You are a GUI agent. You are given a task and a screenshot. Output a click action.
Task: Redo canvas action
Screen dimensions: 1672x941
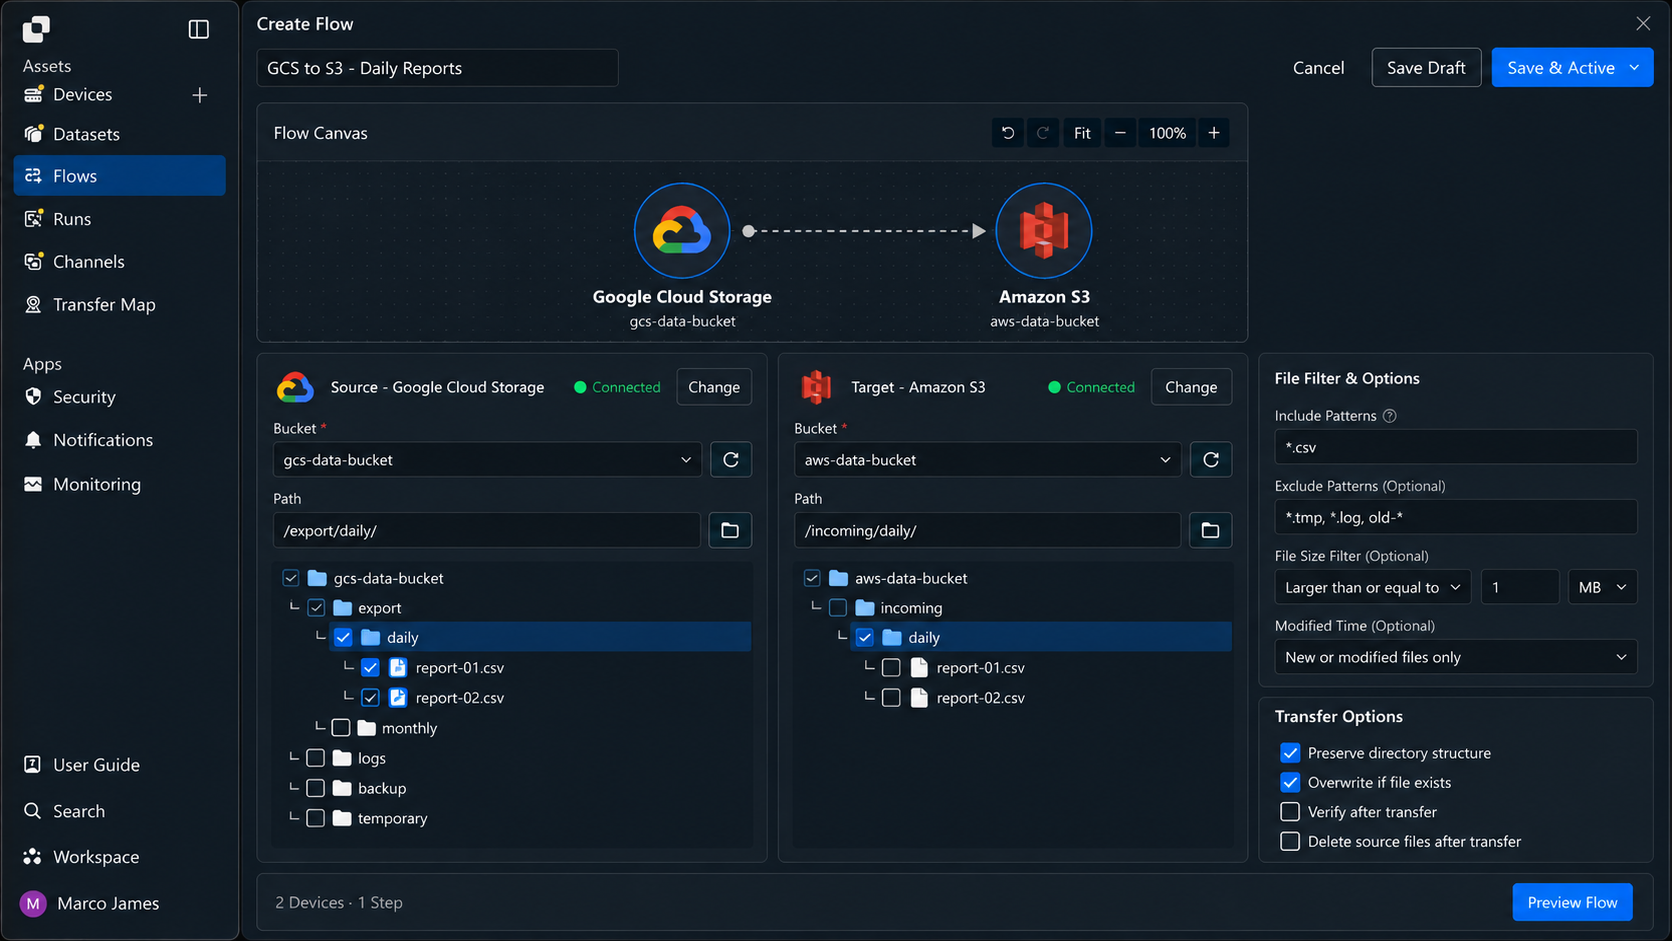pyautogui.click(x=1042, y=133)
